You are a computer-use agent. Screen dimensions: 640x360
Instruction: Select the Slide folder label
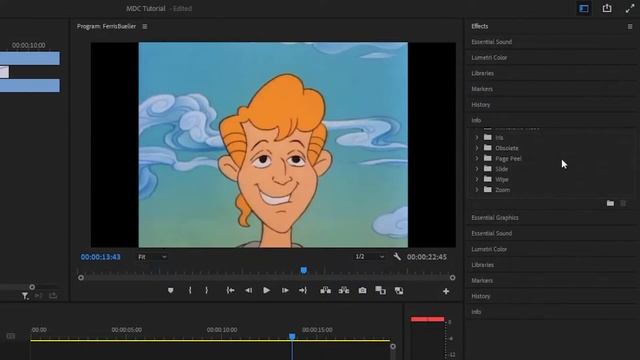502,169
